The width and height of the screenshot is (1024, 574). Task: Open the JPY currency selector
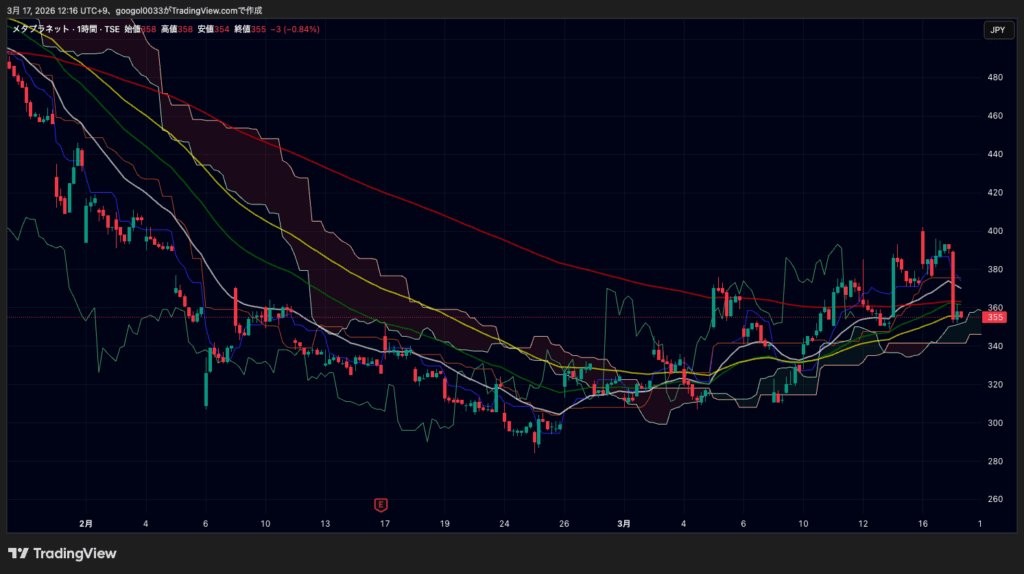[996, 31]
